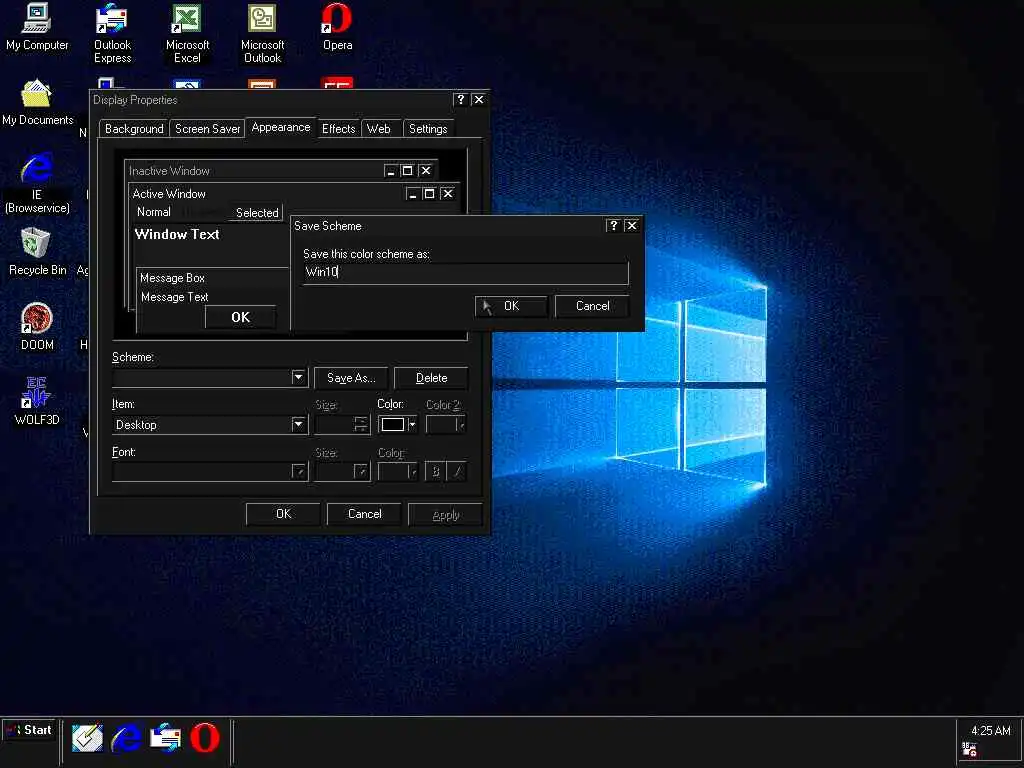Click the Window Text in preview
1024x768 pixels.
[x=177, y=234]
